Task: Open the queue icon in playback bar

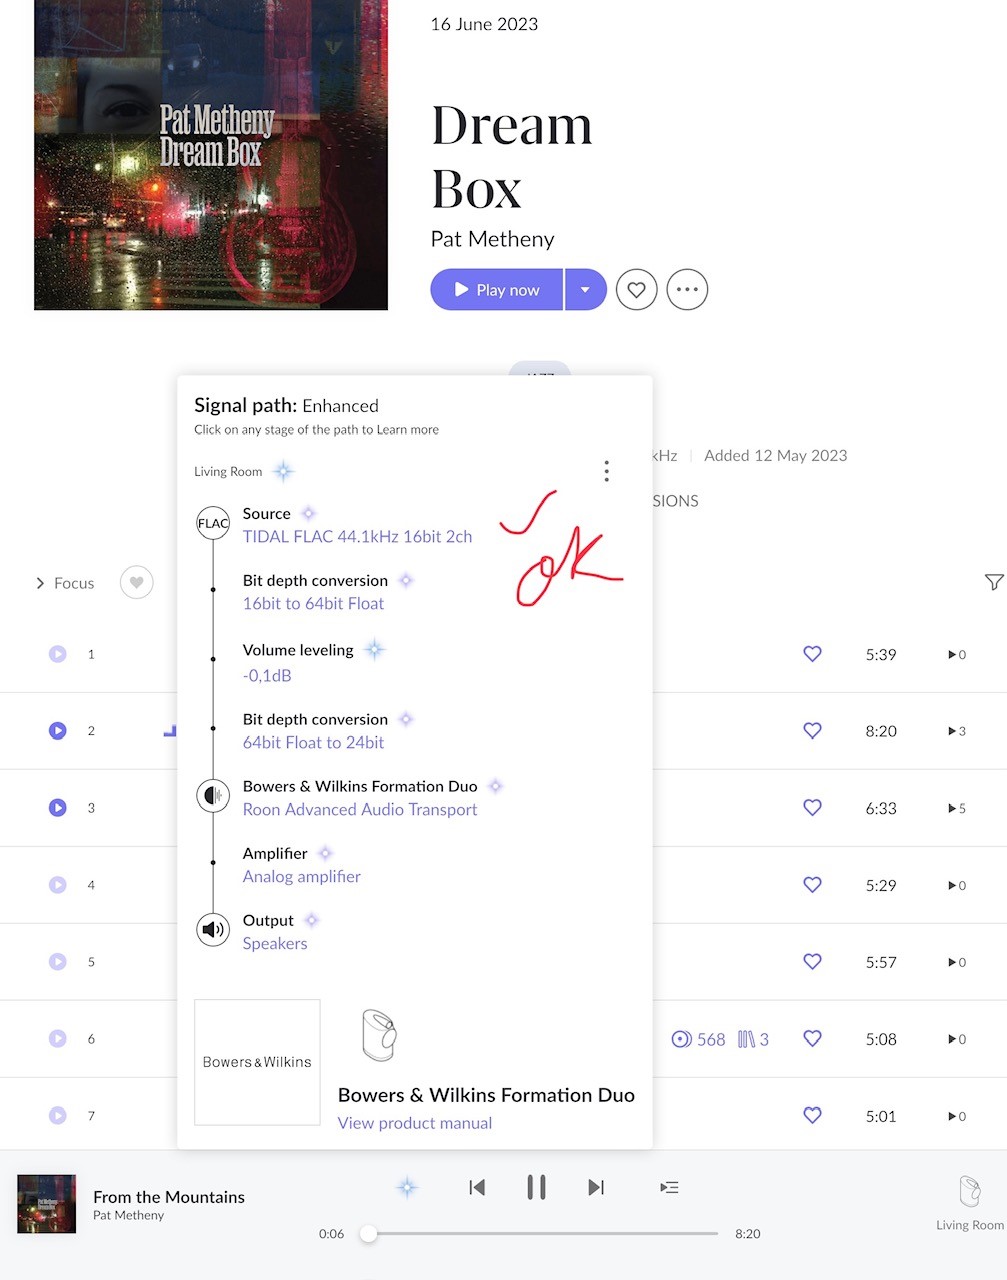Action: point(669,1187)
